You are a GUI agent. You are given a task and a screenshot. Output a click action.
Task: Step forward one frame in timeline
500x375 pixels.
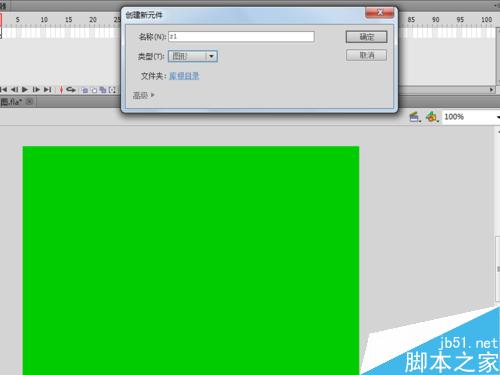point(36,89)
